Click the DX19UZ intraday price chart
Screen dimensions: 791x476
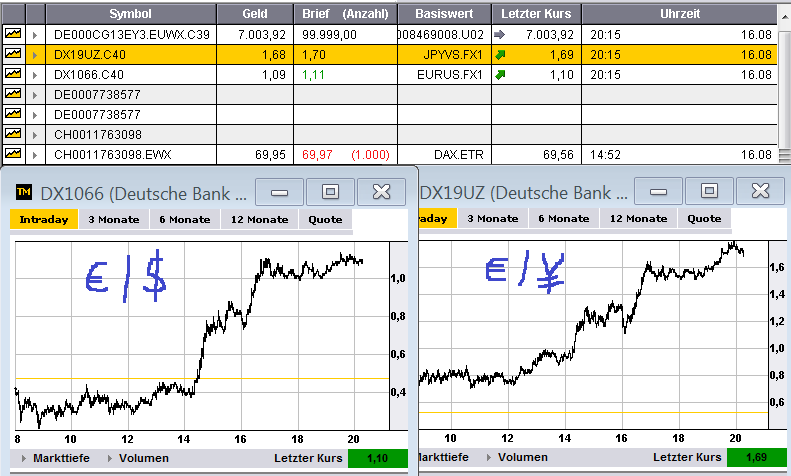click(593, 335)
